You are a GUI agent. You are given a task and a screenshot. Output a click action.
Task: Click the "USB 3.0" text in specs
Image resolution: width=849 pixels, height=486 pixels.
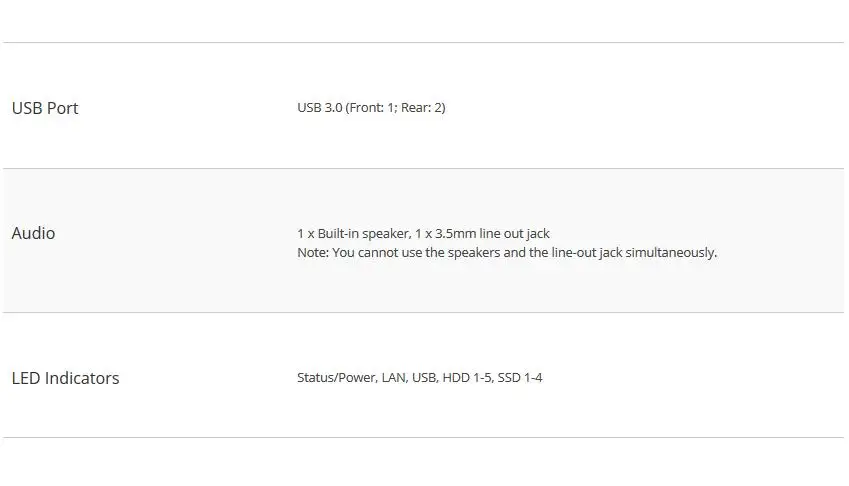[x=319, y=108]
